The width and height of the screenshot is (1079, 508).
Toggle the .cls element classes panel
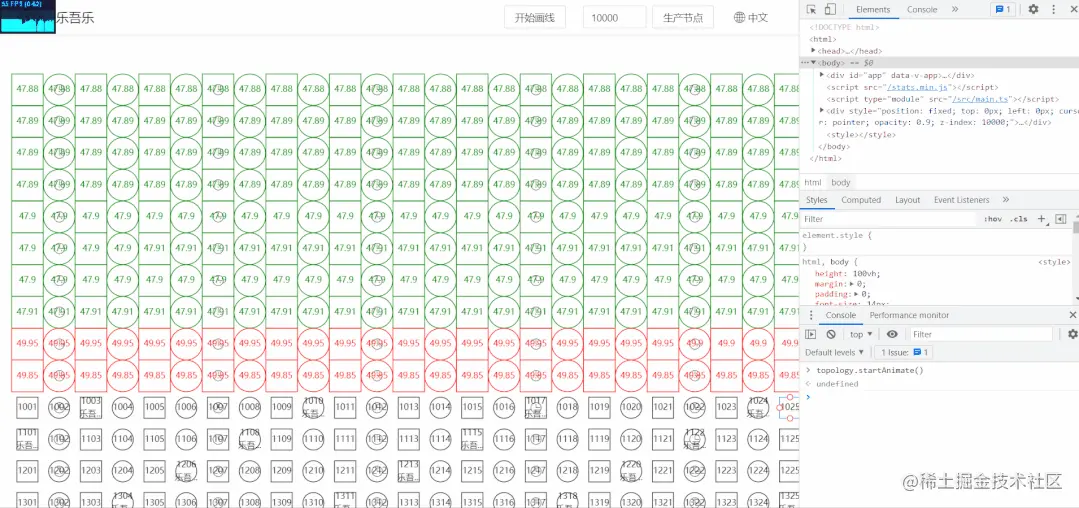click(1018, 219)
